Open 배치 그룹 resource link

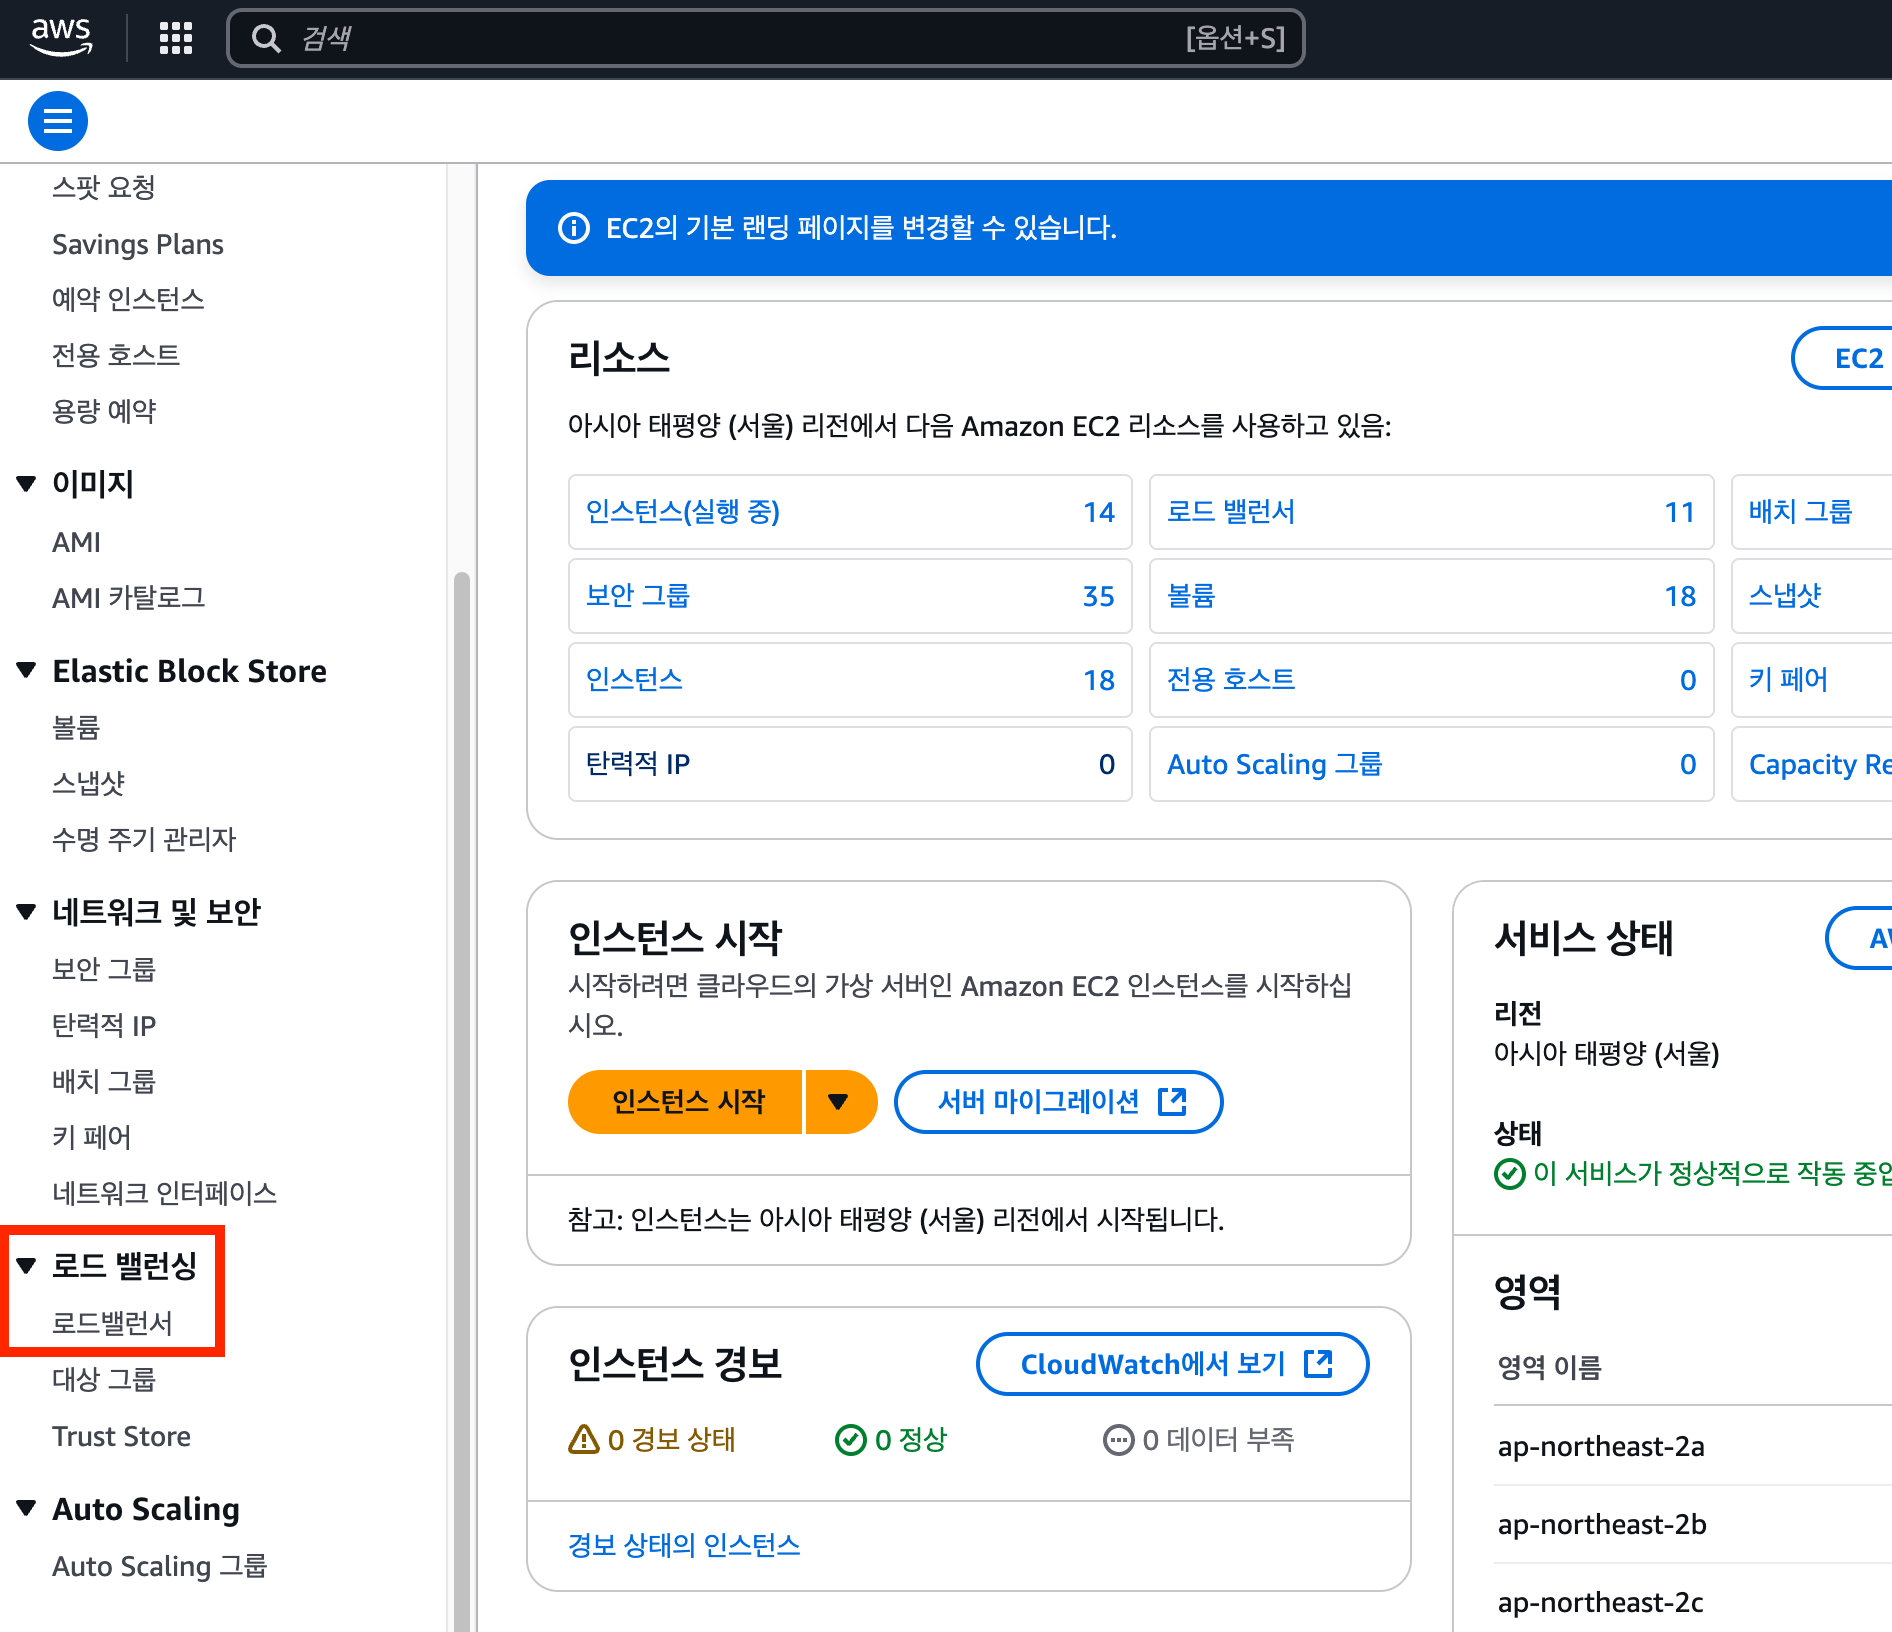click(x=1800, y=512)
